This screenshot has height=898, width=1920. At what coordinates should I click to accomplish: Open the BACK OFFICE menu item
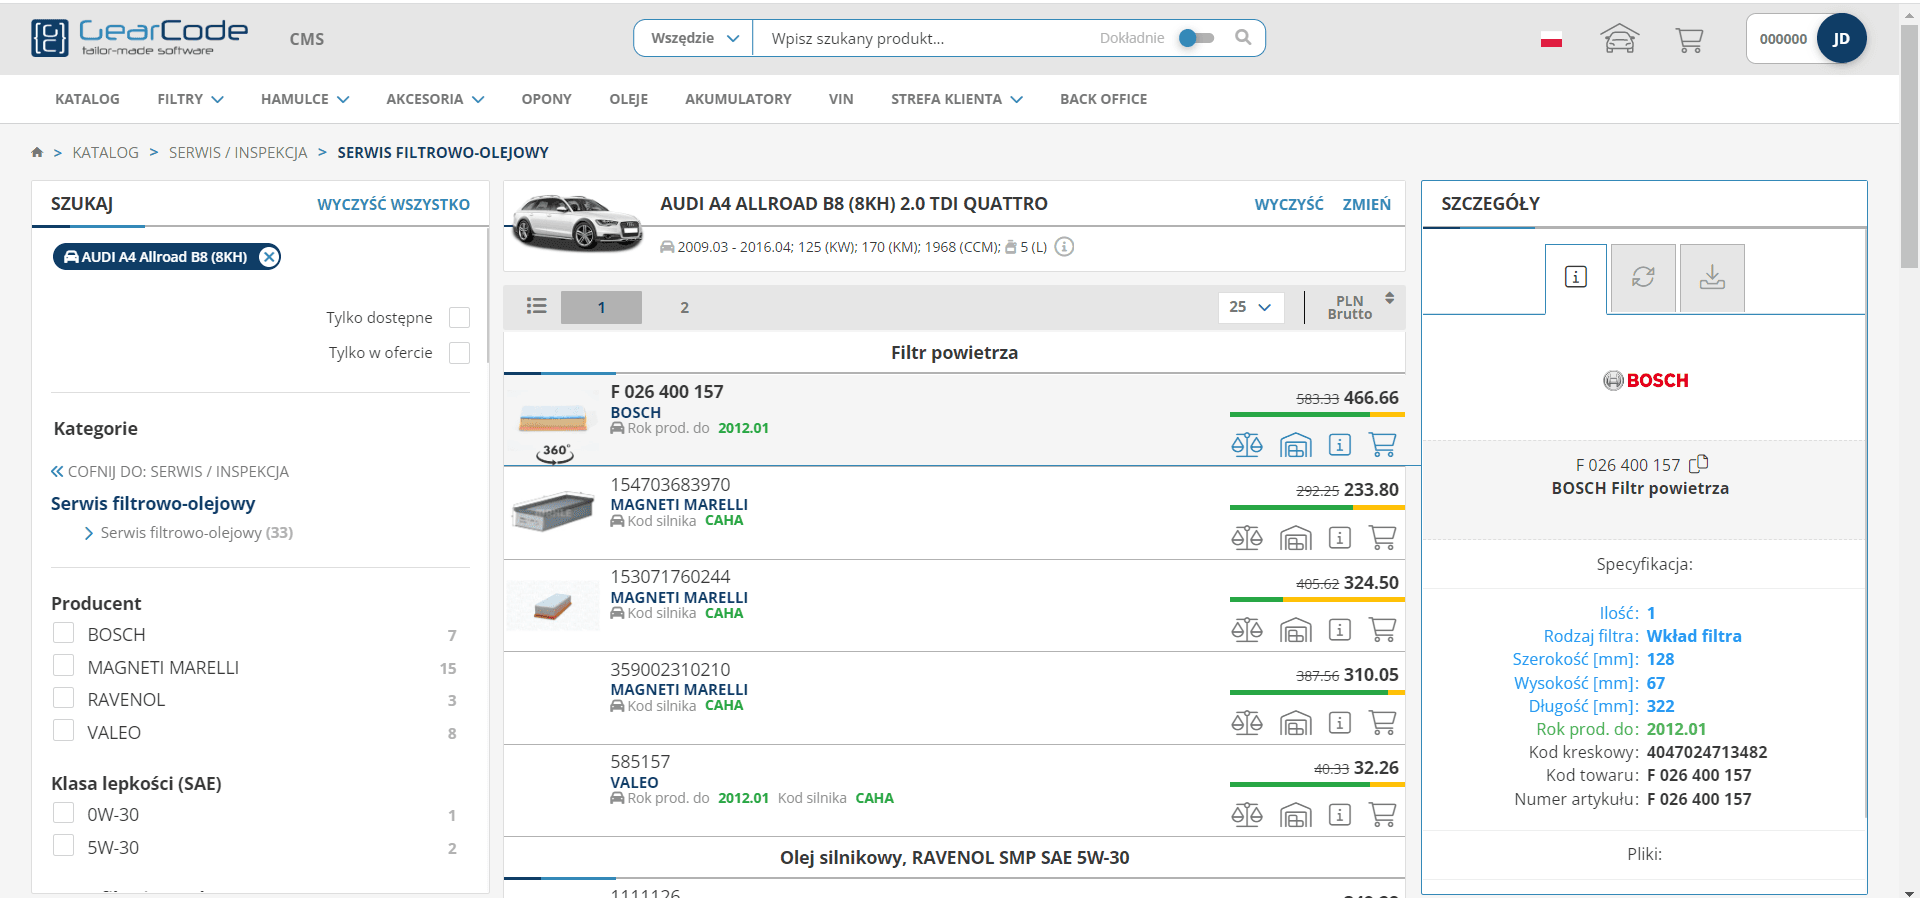click(1103, 99)
